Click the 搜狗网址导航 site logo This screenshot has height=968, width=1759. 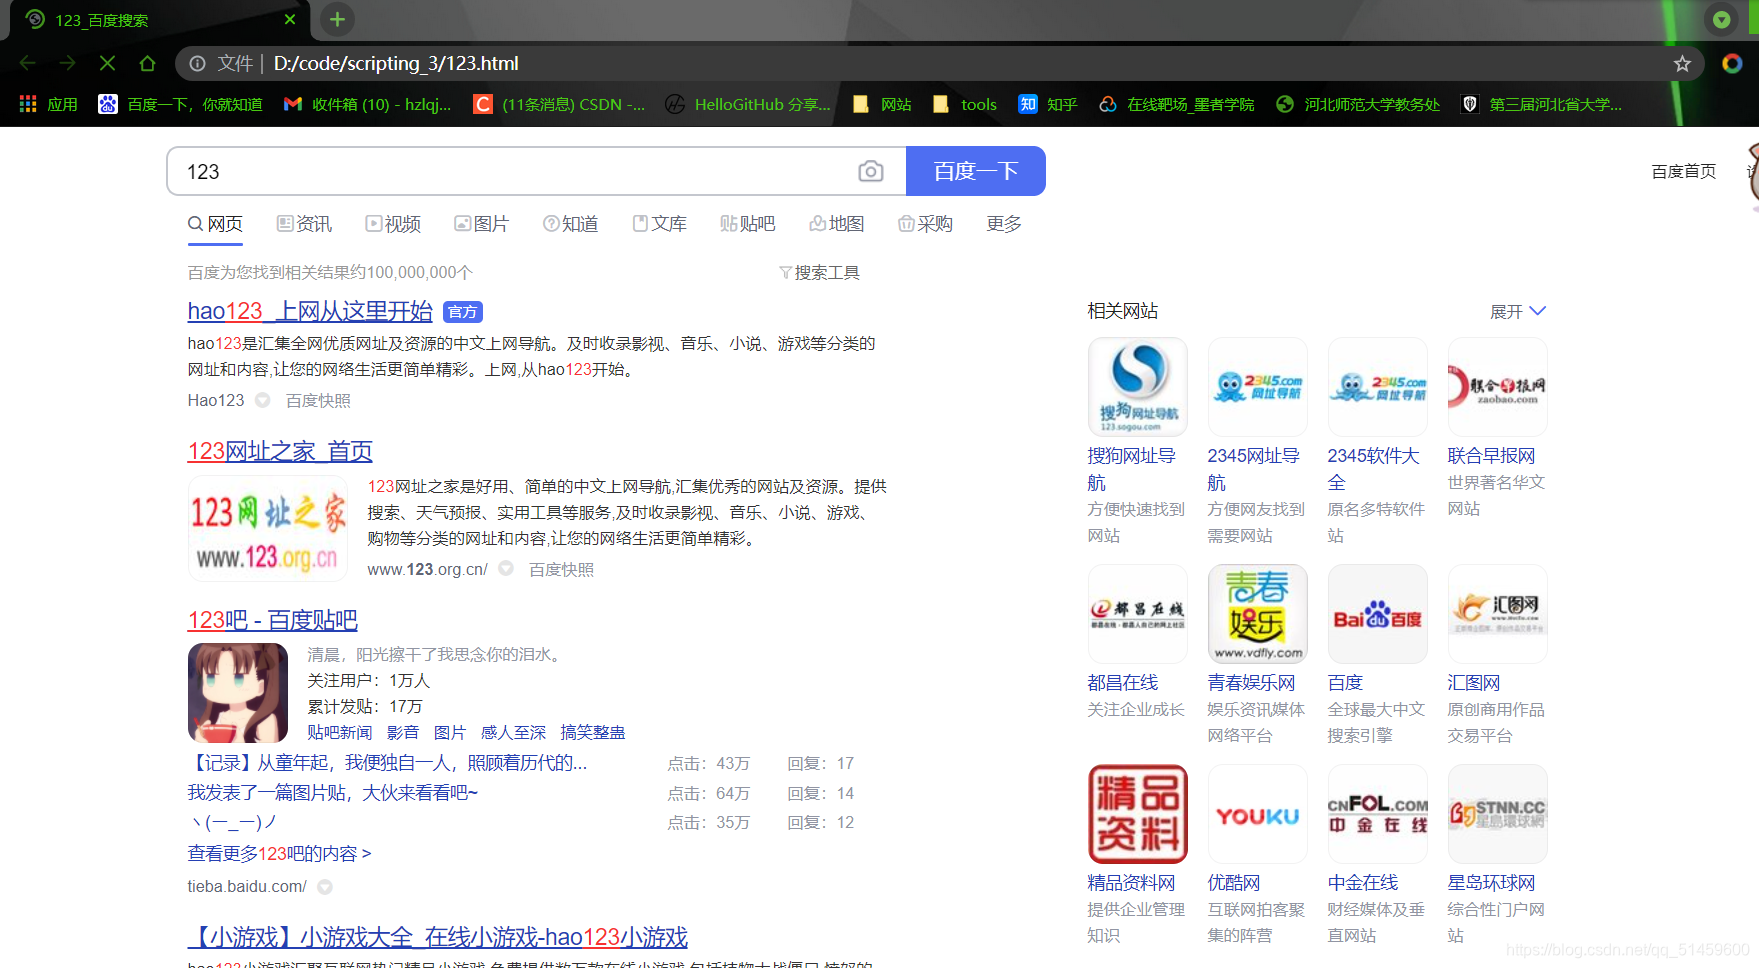[x=1138, y=387]
